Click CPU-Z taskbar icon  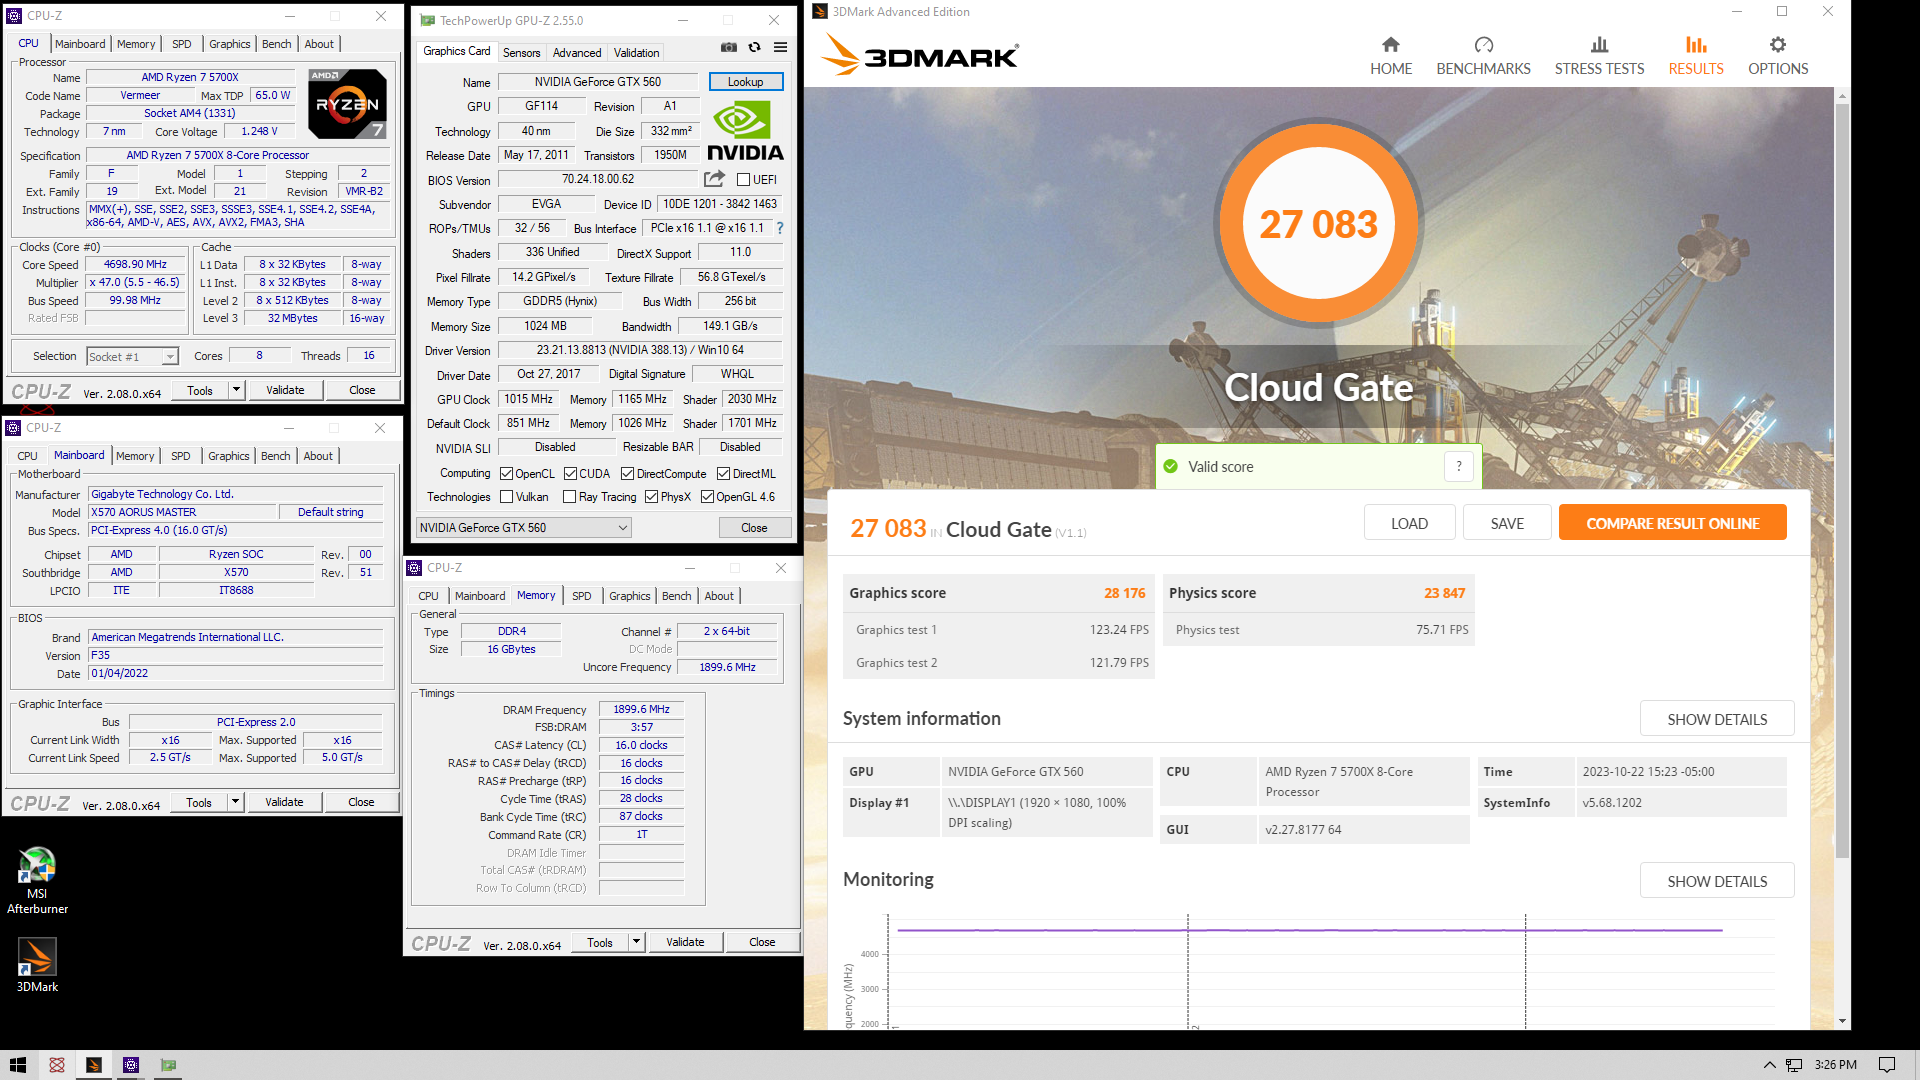131,1065
